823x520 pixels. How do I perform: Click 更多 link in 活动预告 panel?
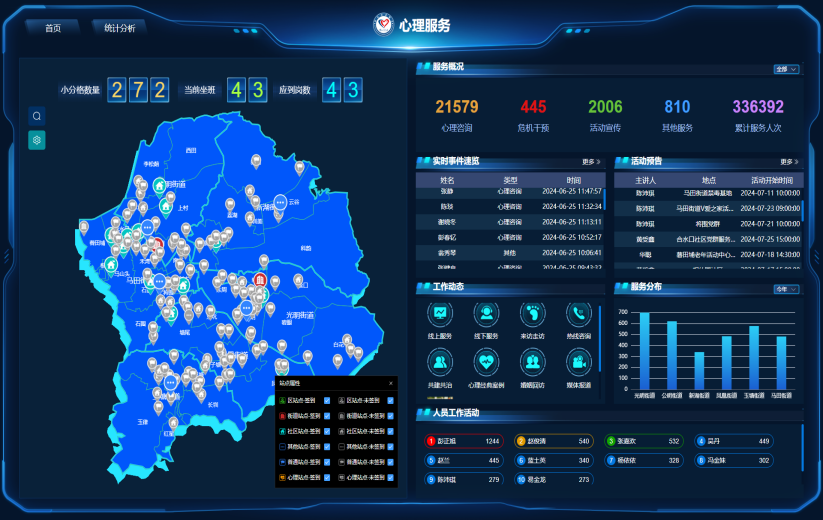tap(789, 161)
